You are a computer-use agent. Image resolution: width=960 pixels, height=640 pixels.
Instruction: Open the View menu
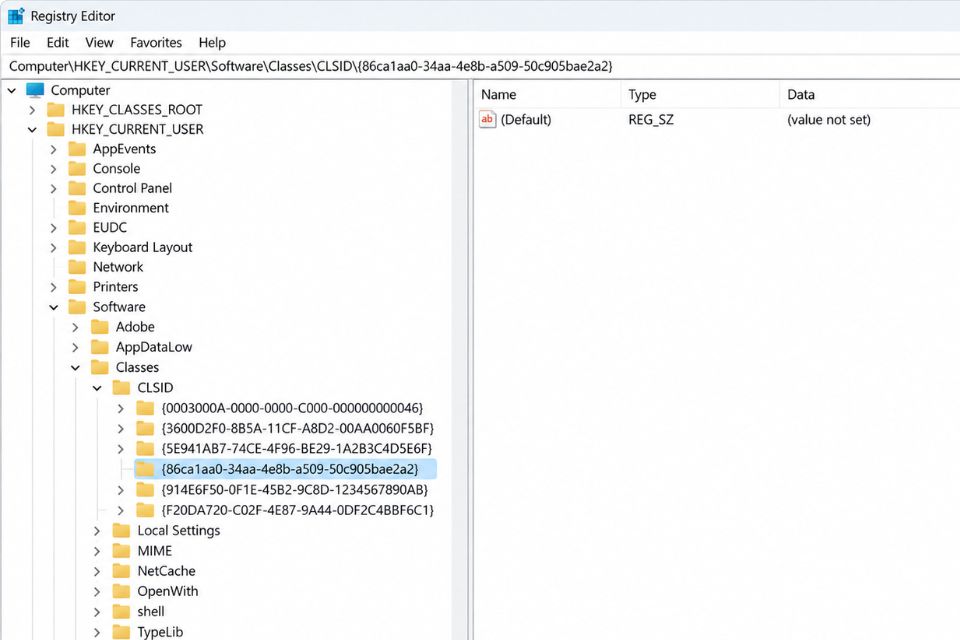point(99,43)
